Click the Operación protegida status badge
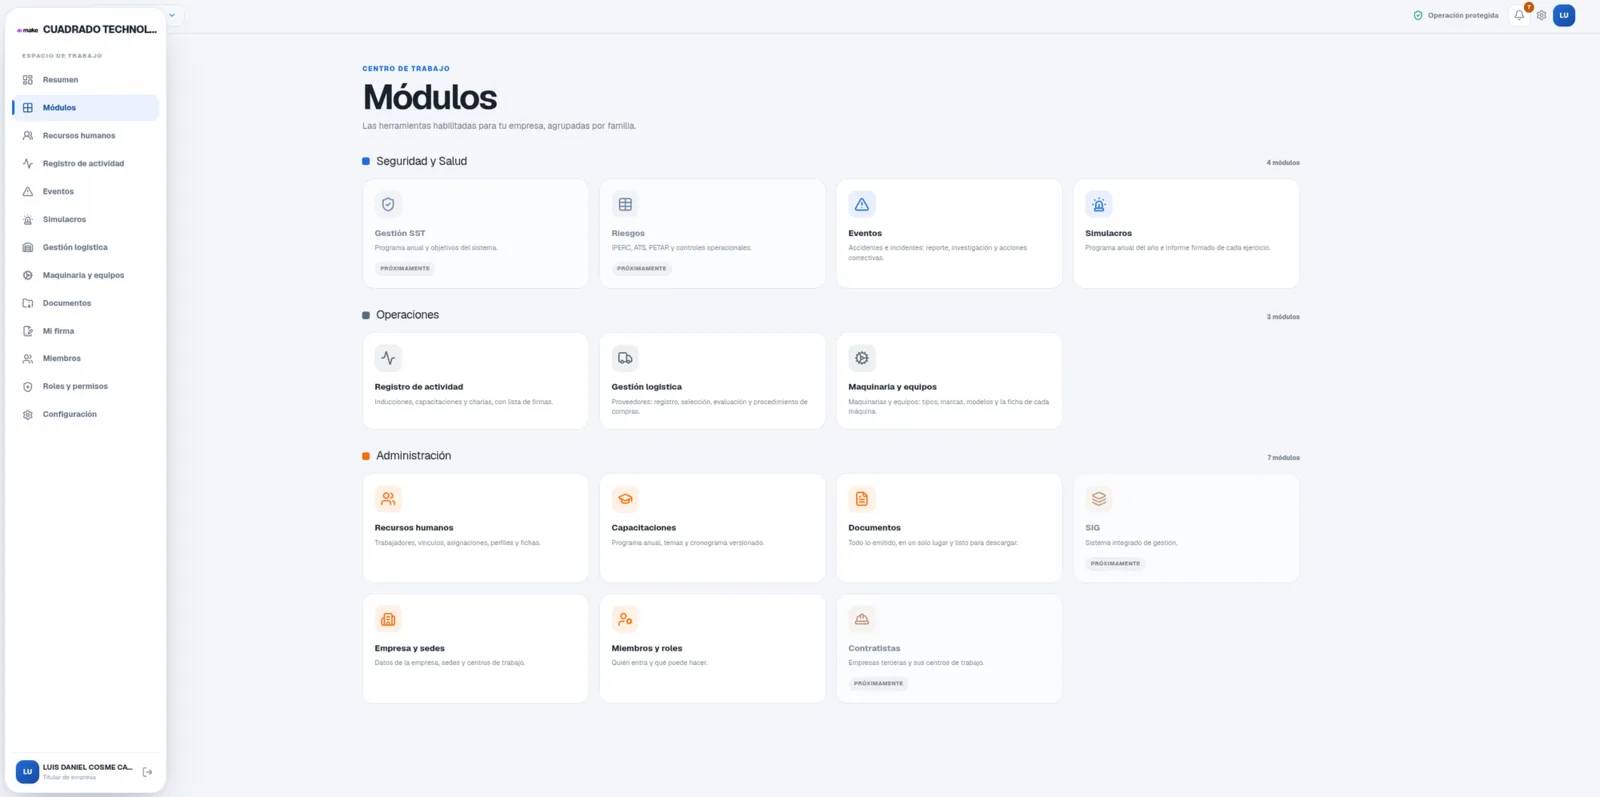 1456,15
